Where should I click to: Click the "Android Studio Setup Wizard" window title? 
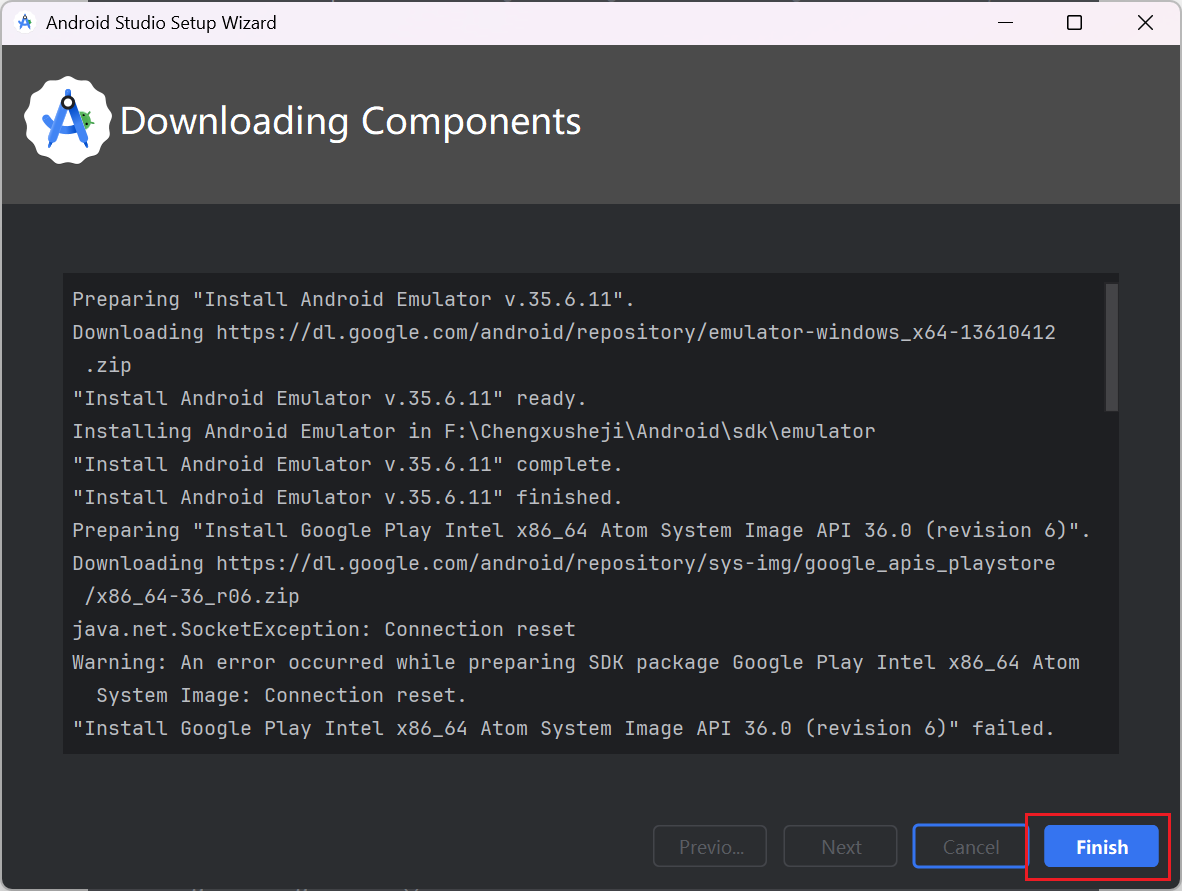click(161, 23)
